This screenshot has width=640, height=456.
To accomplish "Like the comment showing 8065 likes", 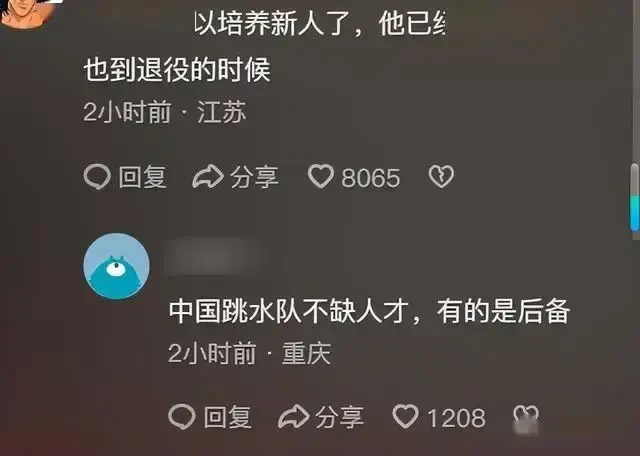I will pyautogui.click(x=321, y=176).
